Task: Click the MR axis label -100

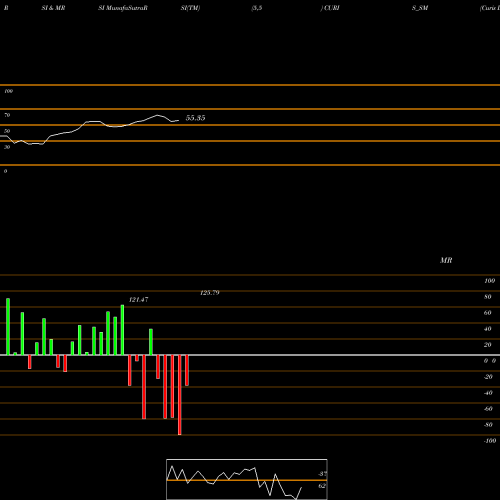Action: [490, 441]
